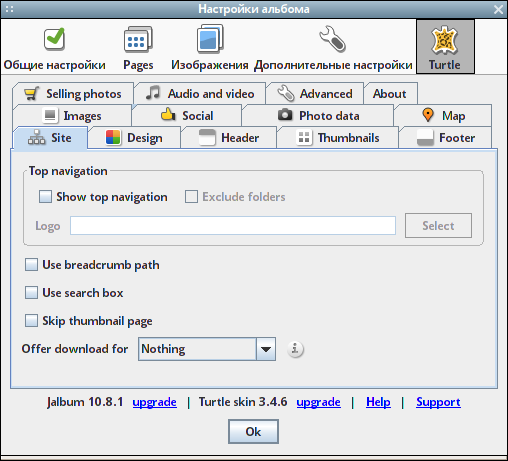Image resolution: width=508 pixels, height=461 pixels.
Task: Click the Footer tab icon
Action: point(425,137)
